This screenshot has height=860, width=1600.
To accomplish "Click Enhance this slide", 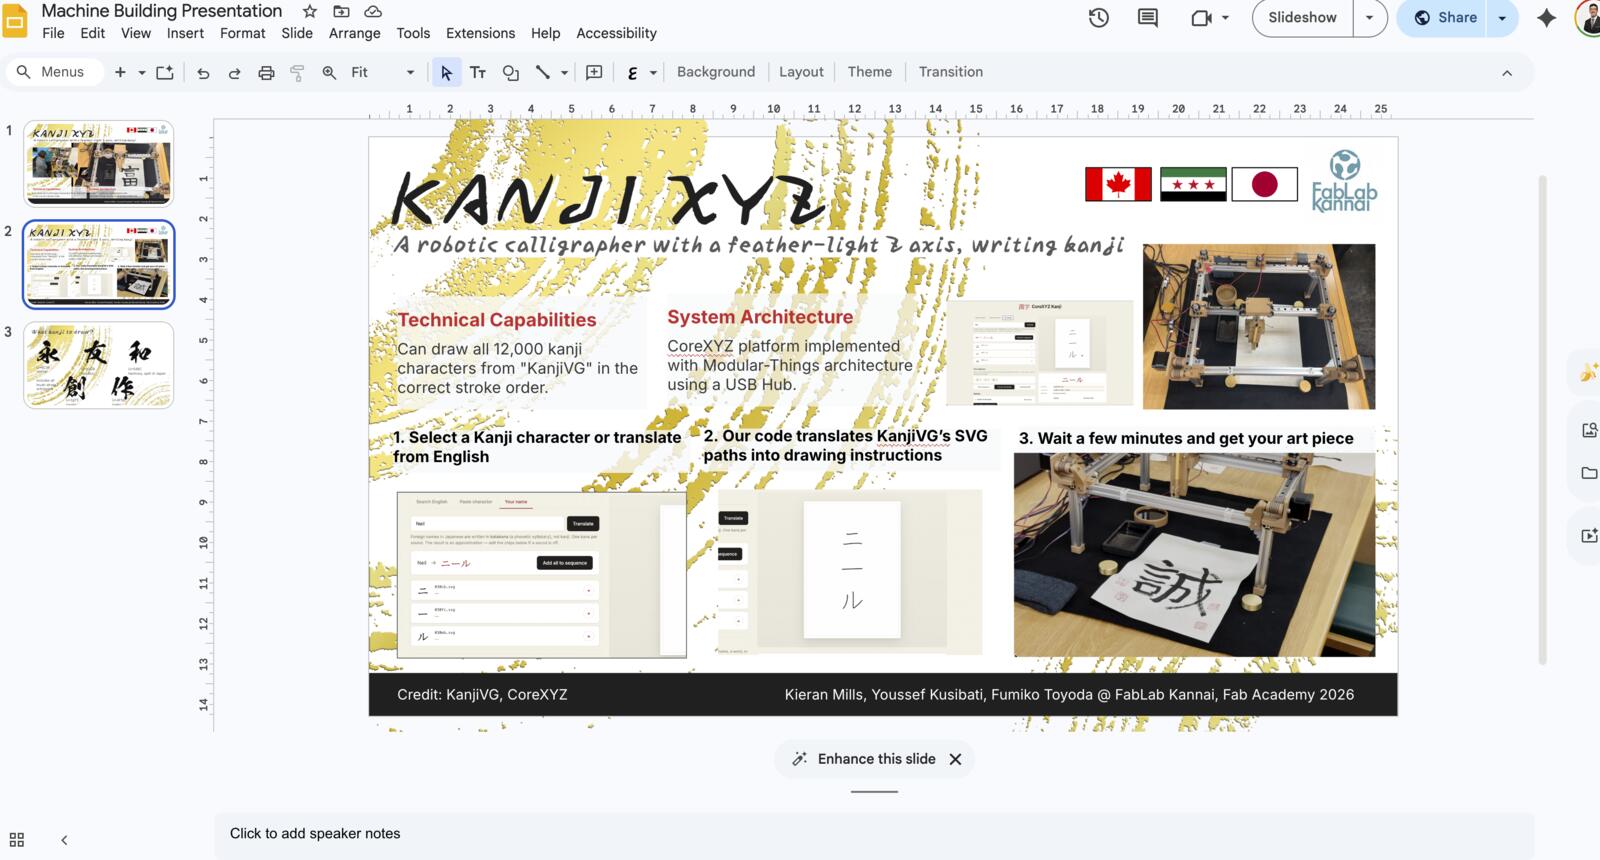I will (863, 759).
